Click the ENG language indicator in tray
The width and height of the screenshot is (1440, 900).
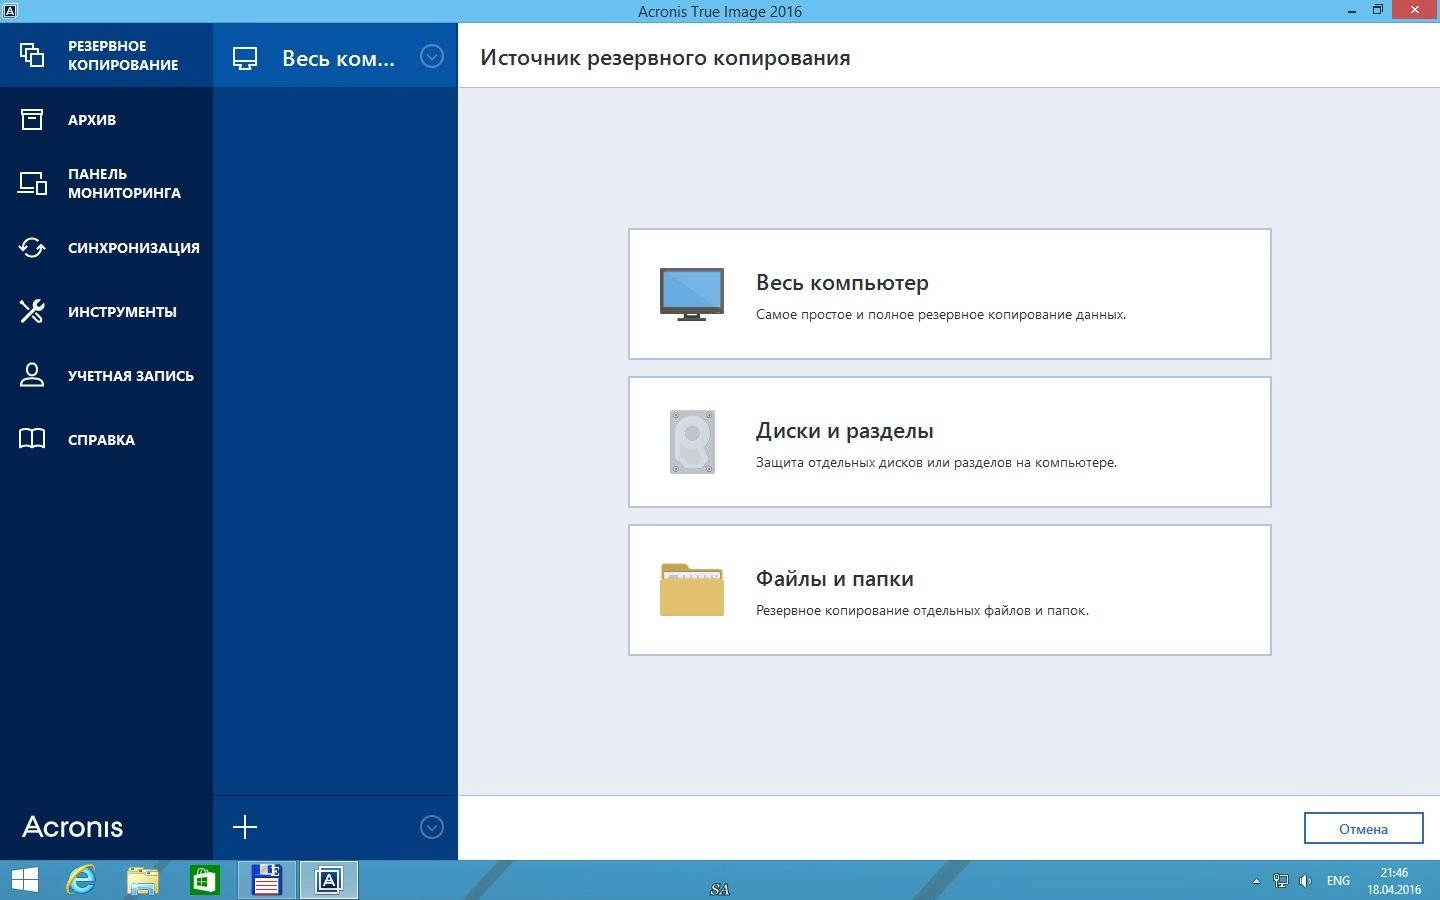(x=1338, y=881)
